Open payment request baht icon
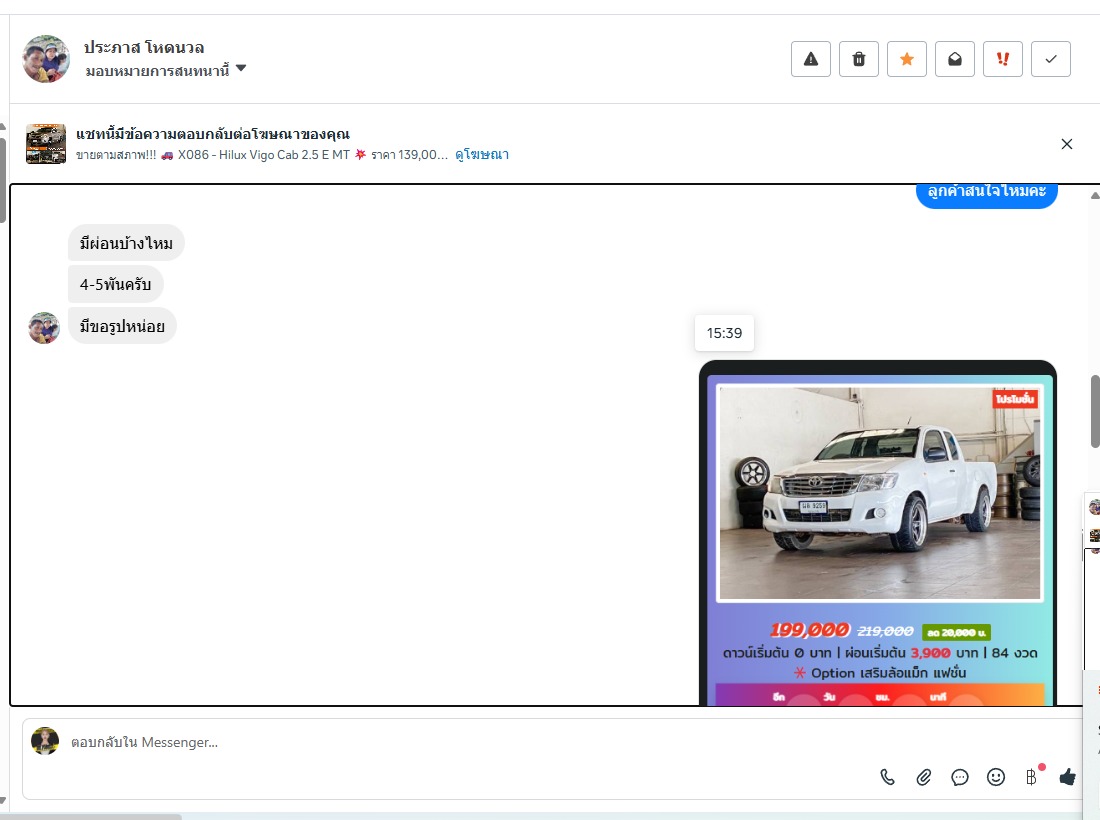The width and height of the screenshot is (1100, 820). (x=1031, y=777)
